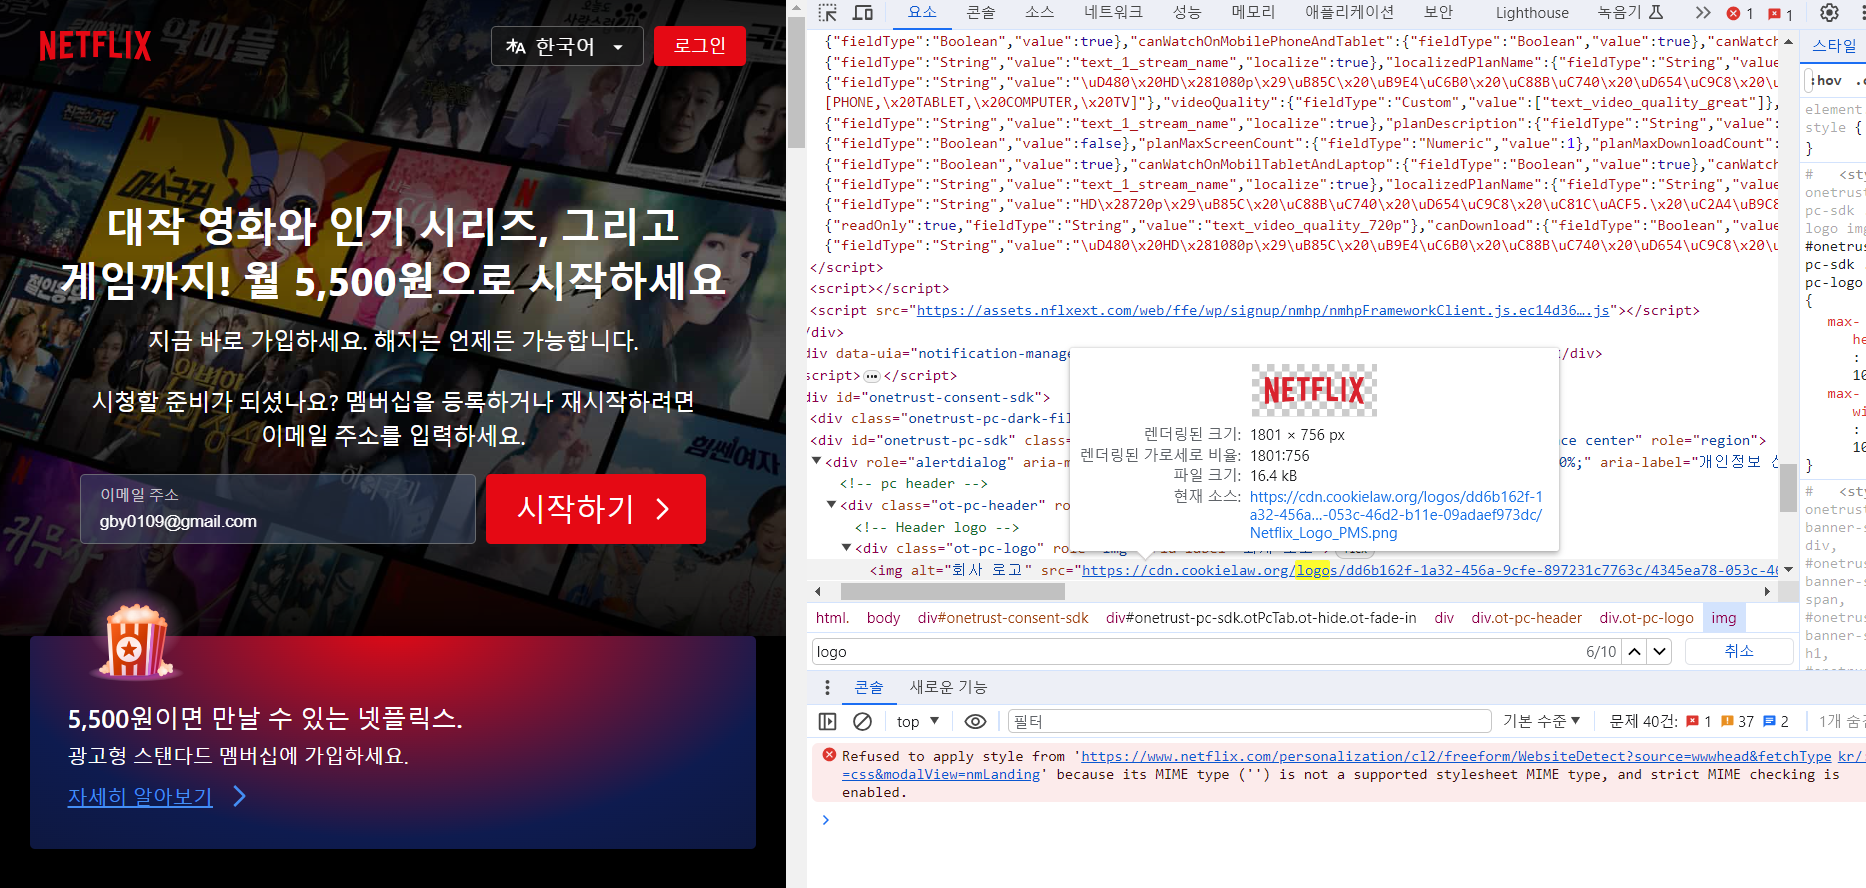The height and width of the screenshot is (888, 1866).
Task: Click the blue issue count '2'
Action: [x=1776, y=721]
